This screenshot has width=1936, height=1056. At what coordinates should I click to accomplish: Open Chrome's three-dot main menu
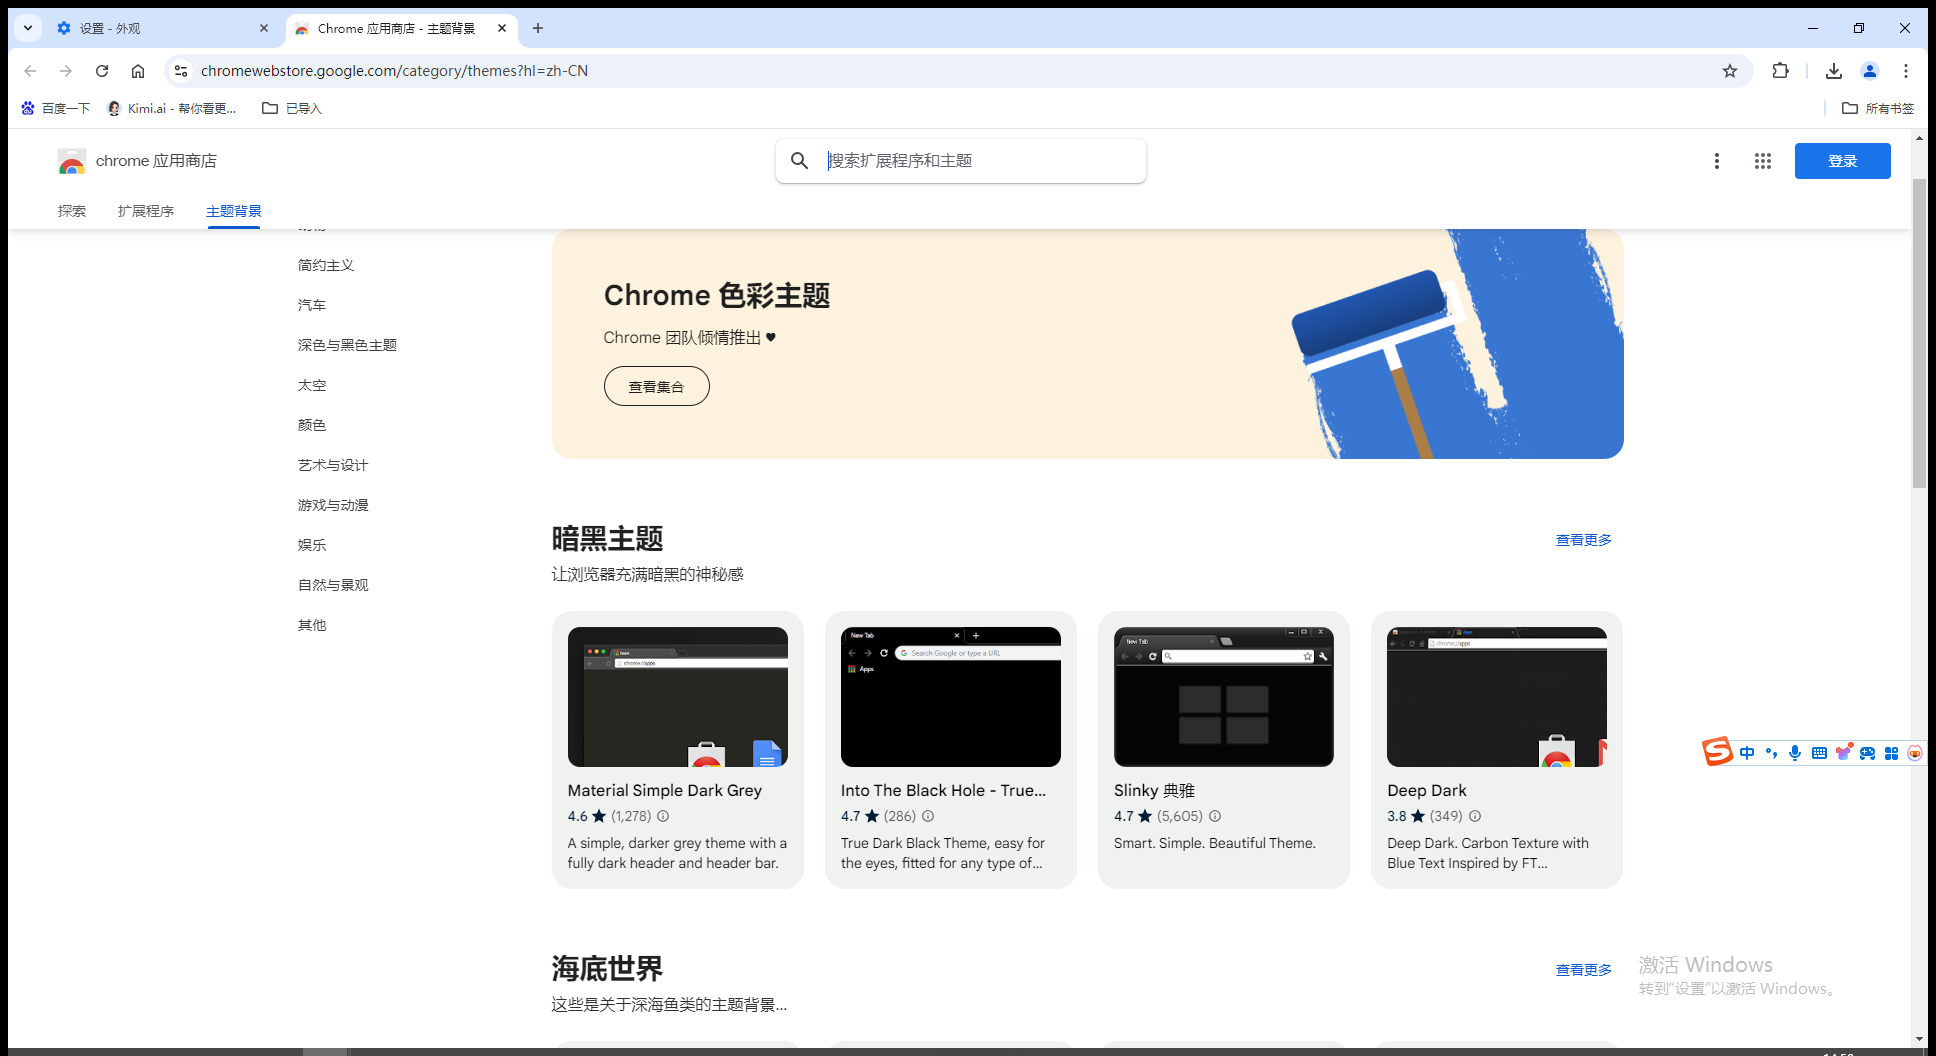(x=1906, y=71)
